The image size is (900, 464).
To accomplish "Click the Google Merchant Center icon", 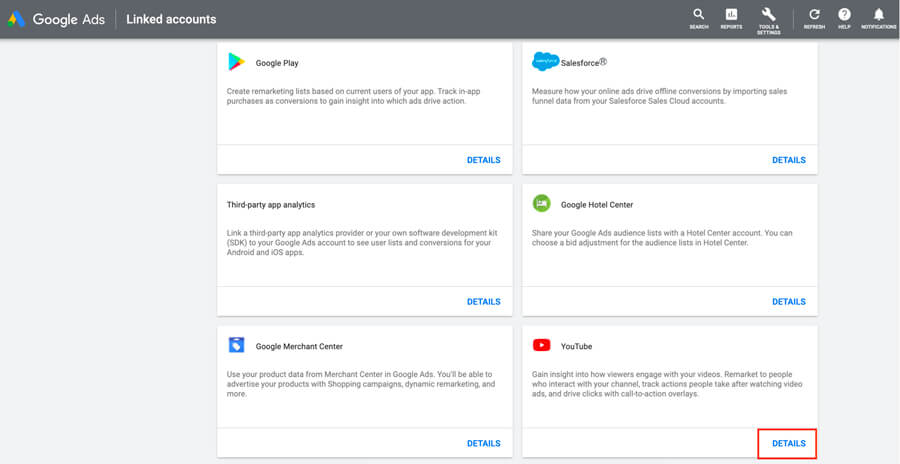I will click(236, 346).
